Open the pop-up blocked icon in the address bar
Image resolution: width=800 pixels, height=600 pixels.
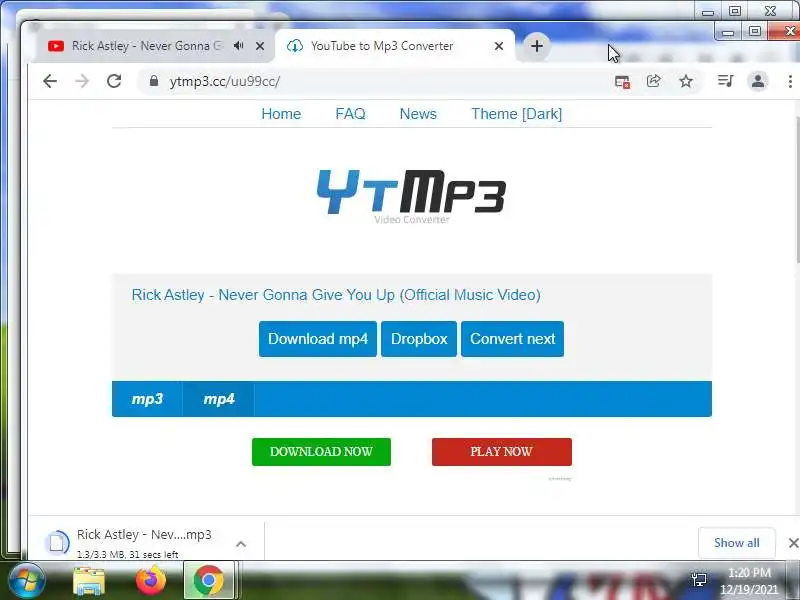[x=622, y=81]
